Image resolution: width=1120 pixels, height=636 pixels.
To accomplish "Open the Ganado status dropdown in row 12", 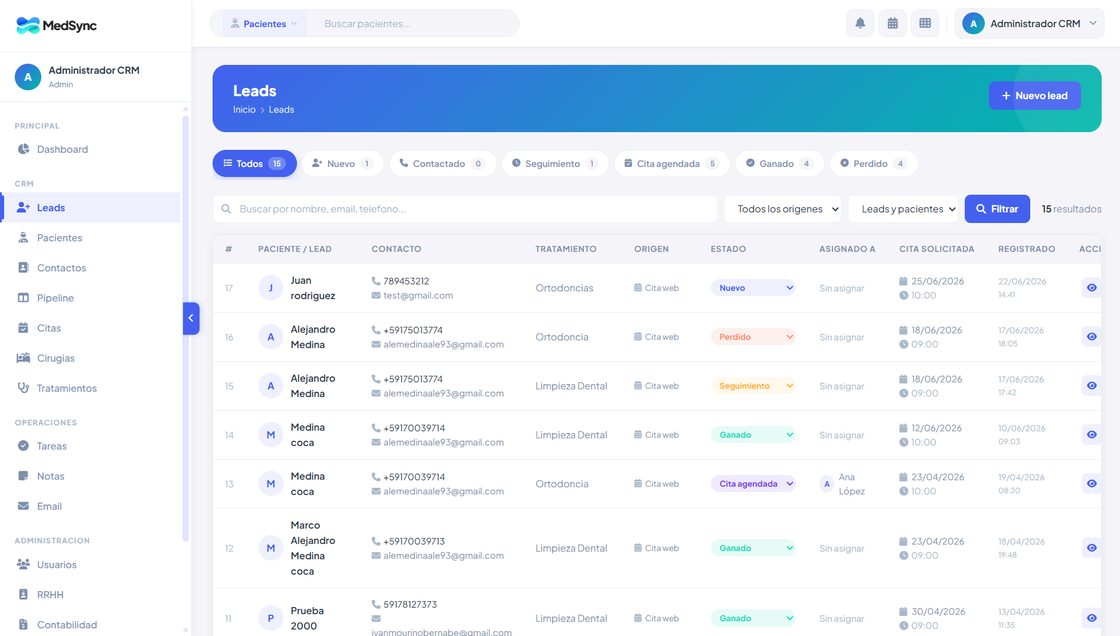I will (753, 548).
